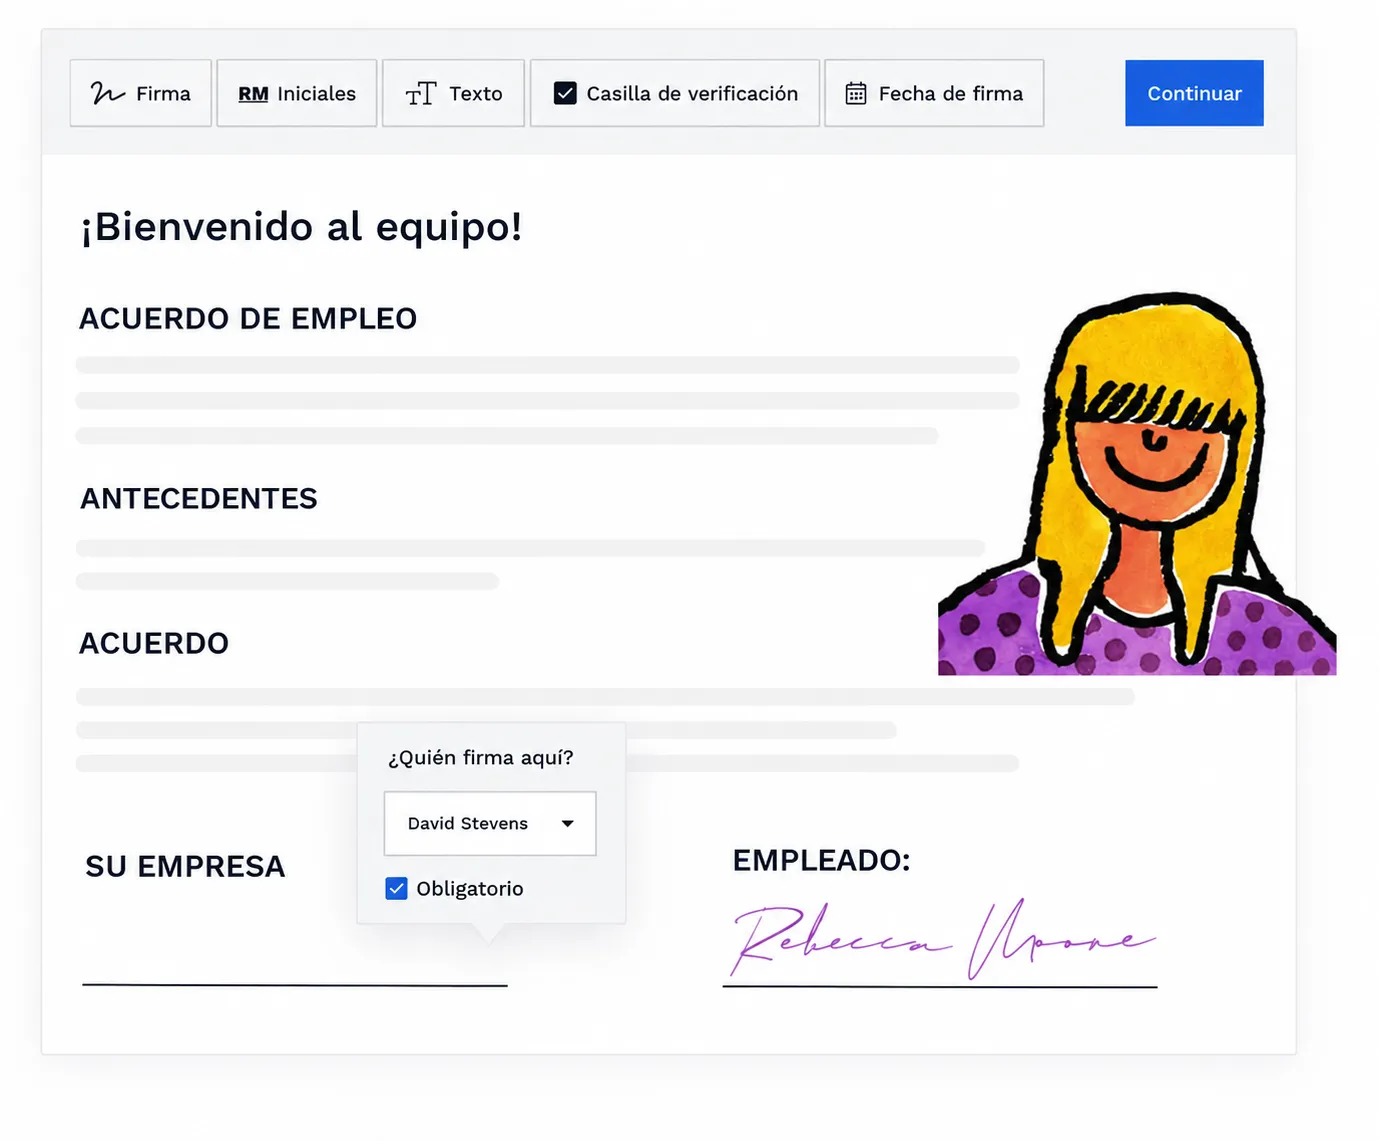1379x1141 pixels.
Task: Click the ¡Bienvenido al equipo! heading
Action: 301,227
